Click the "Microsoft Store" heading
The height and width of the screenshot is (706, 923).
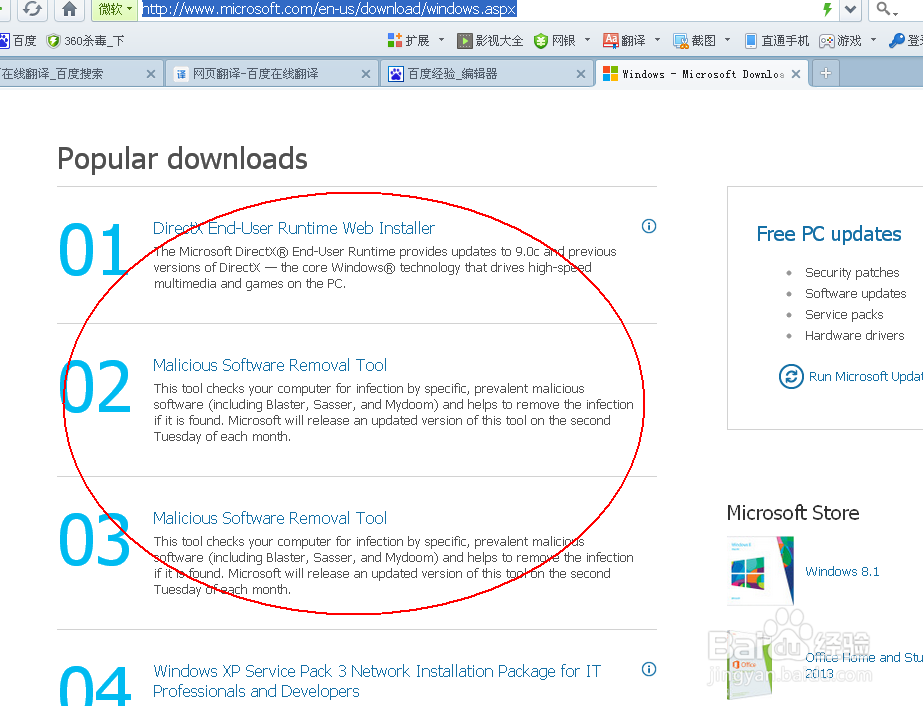(793, 512)
